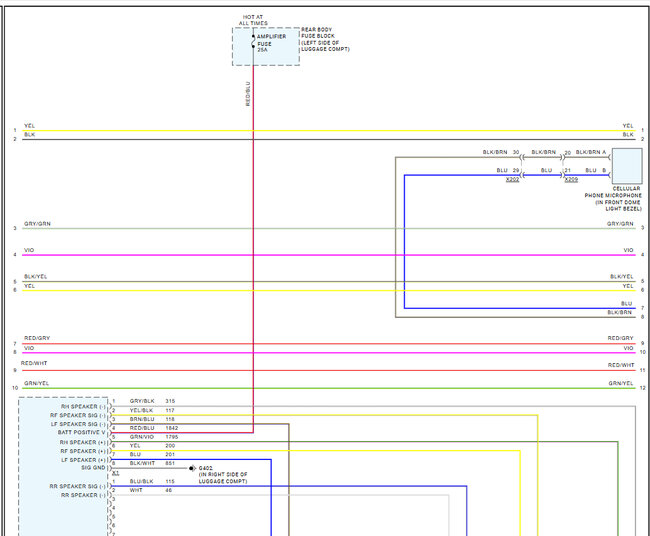Select the right "RED/GRY" wire label
This screenshot has height=536, width=650.
(621, 338)
